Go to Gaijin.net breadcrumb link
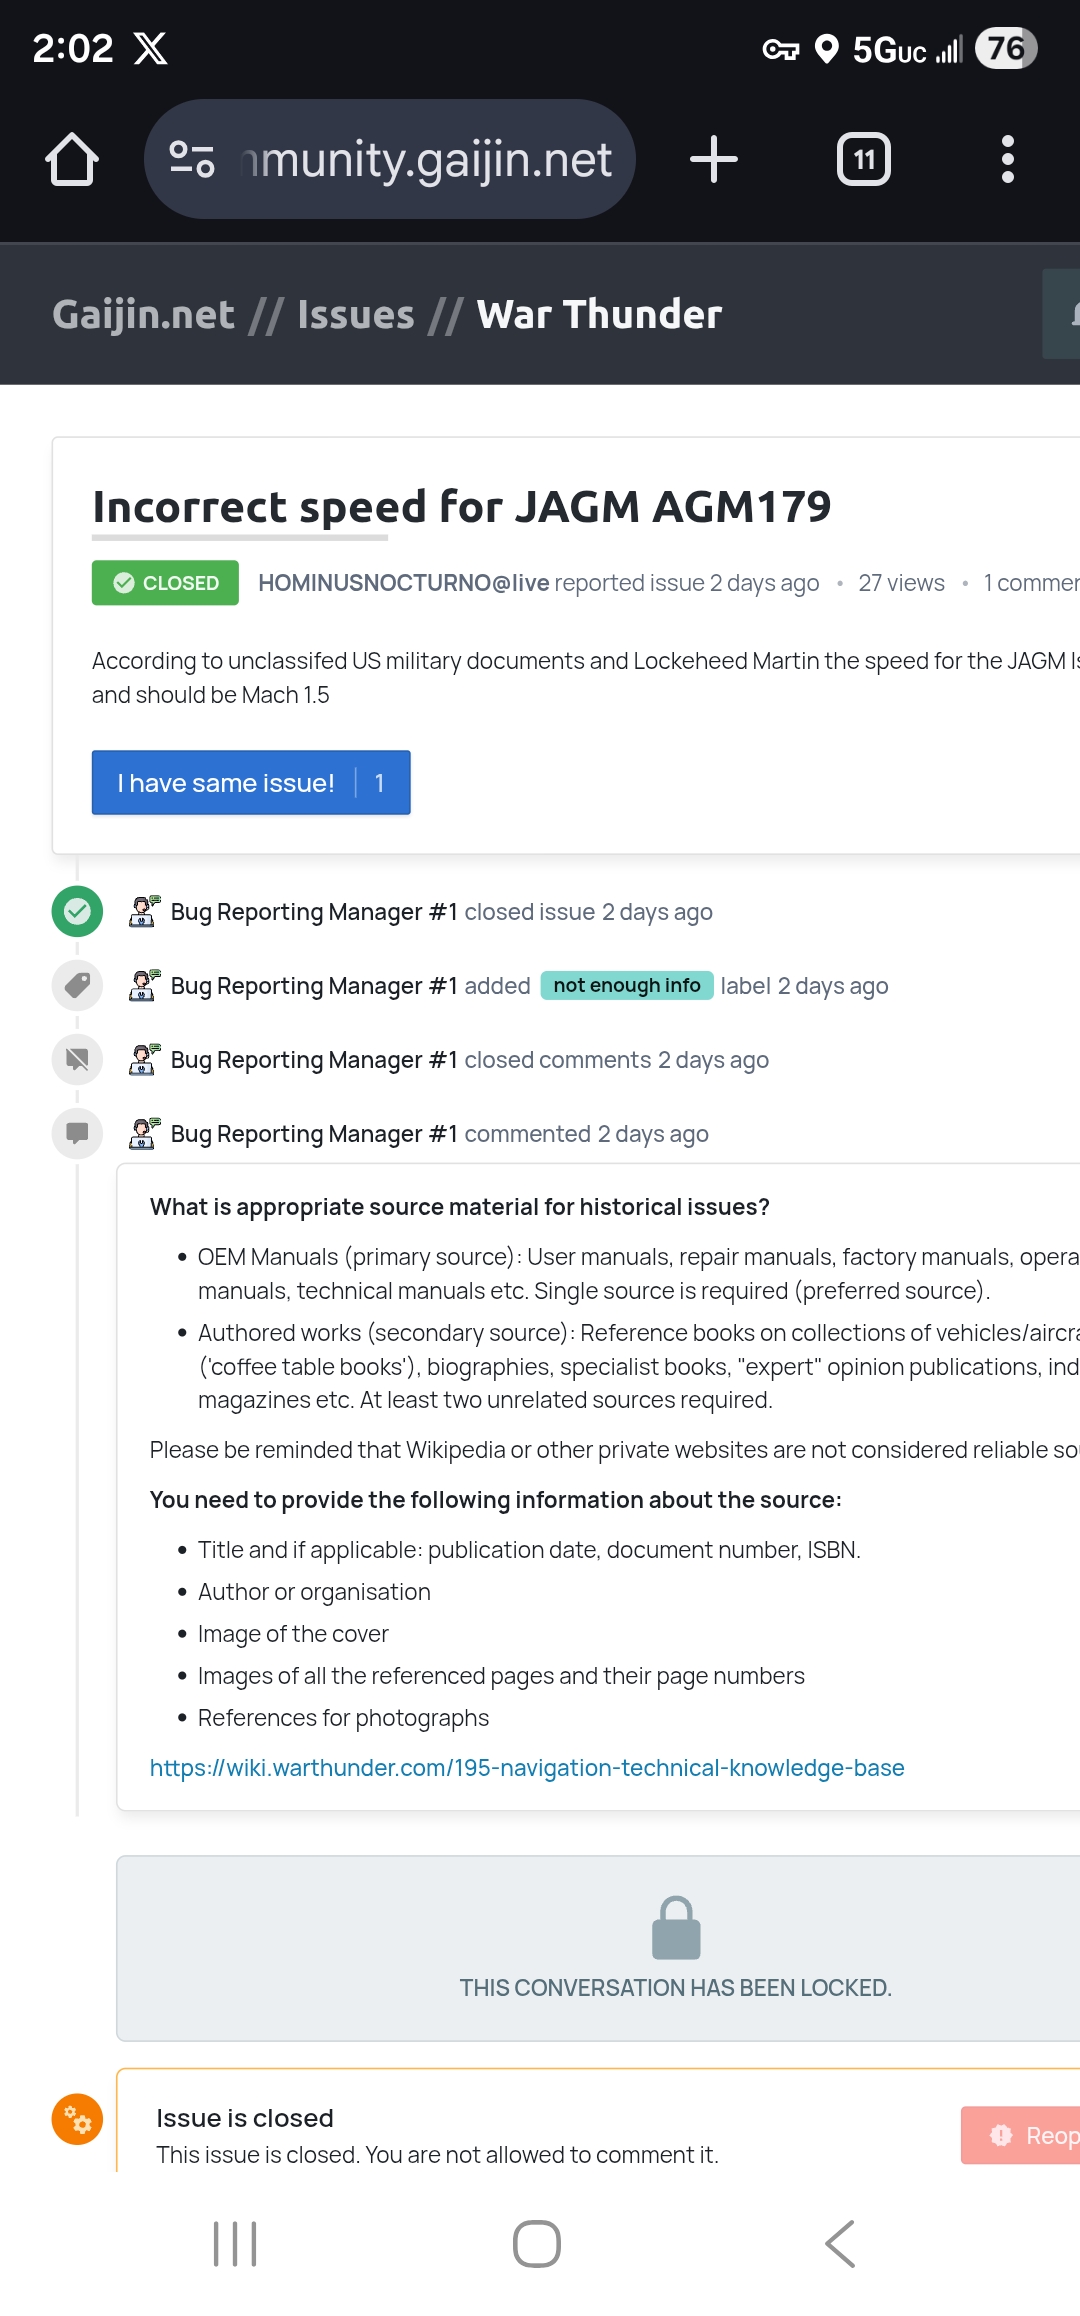The width and height of the screenshot is (1080, 2316). (x=143, y=315)
